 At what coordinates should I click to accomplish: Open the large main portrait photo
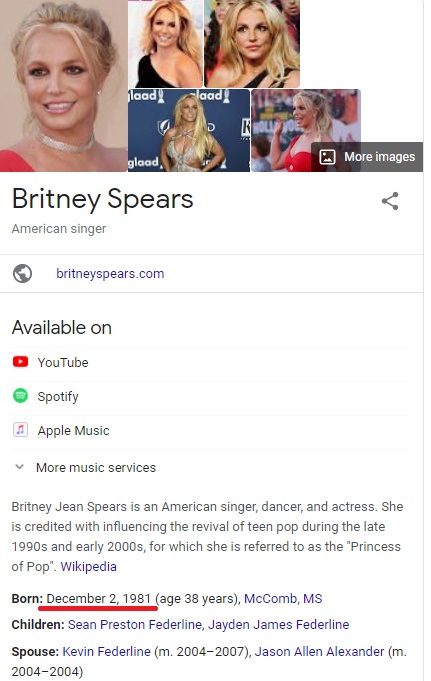[x=63, y=86]
